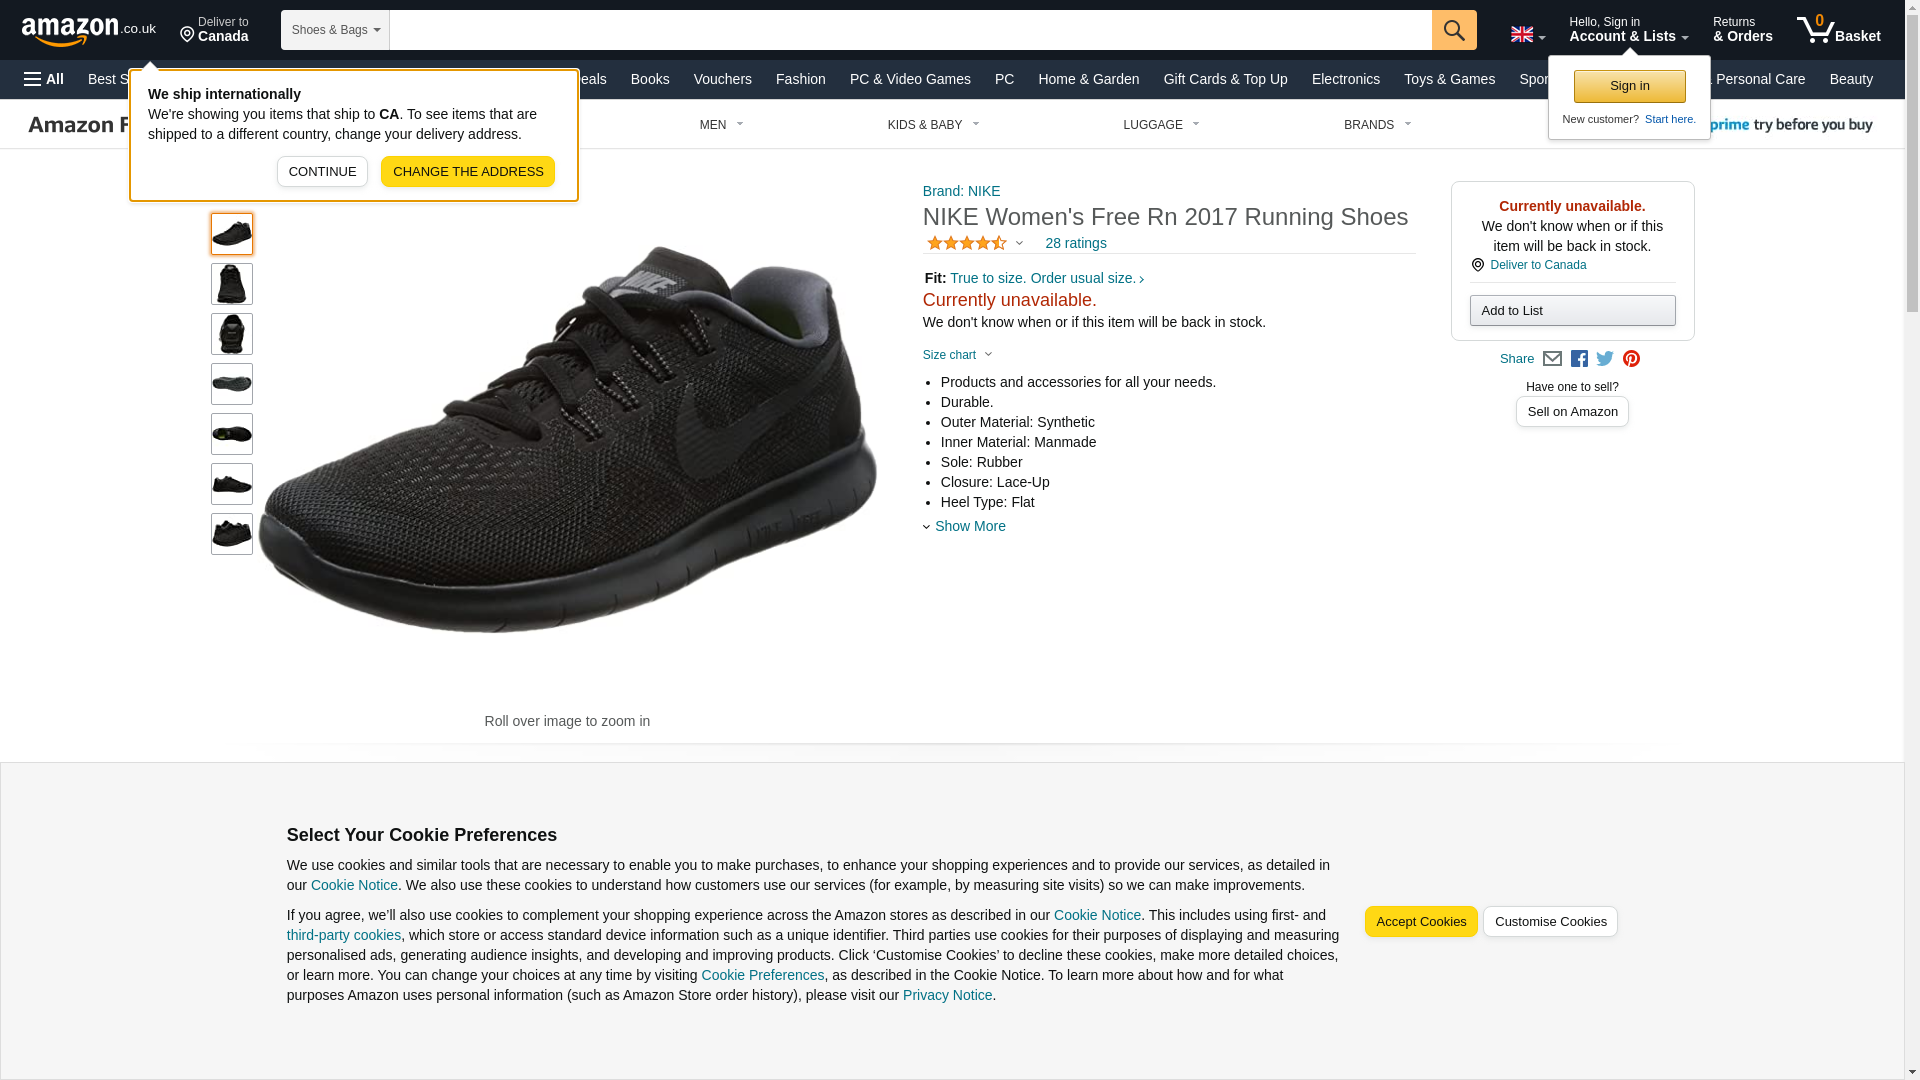Go to Amazon.co.uk home logo

88,30
